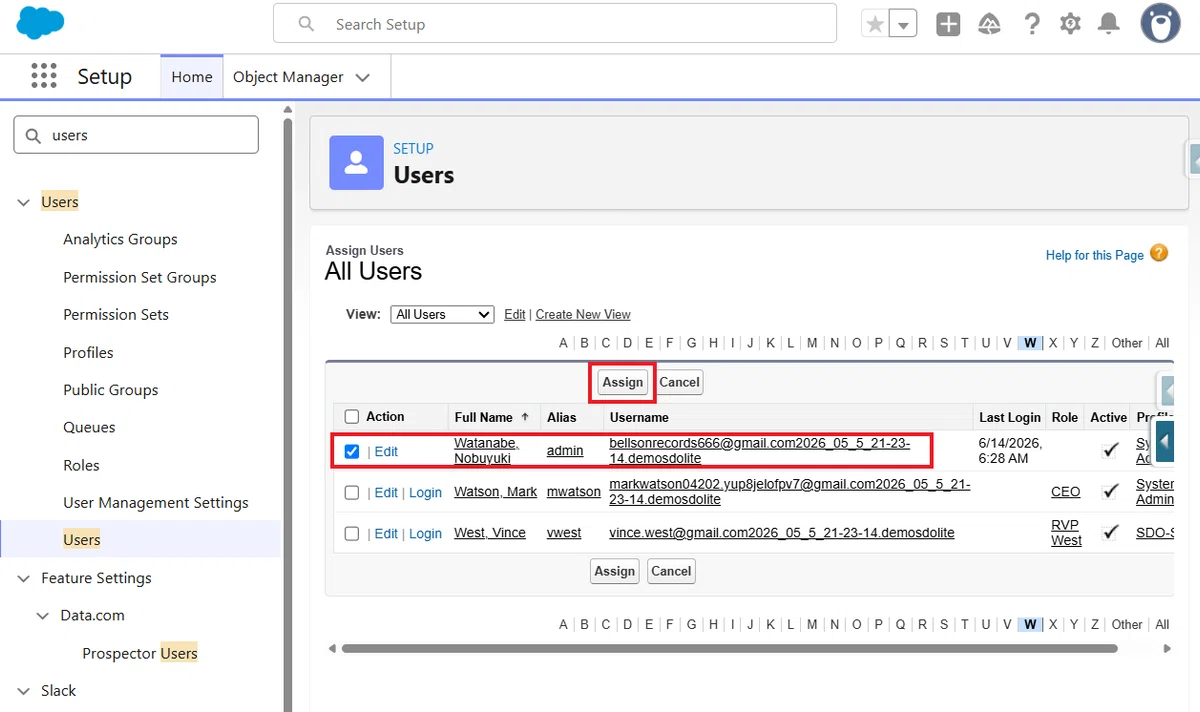Open User Management Settings
Screen dimensions: 1200x712
tap(156, 502)
